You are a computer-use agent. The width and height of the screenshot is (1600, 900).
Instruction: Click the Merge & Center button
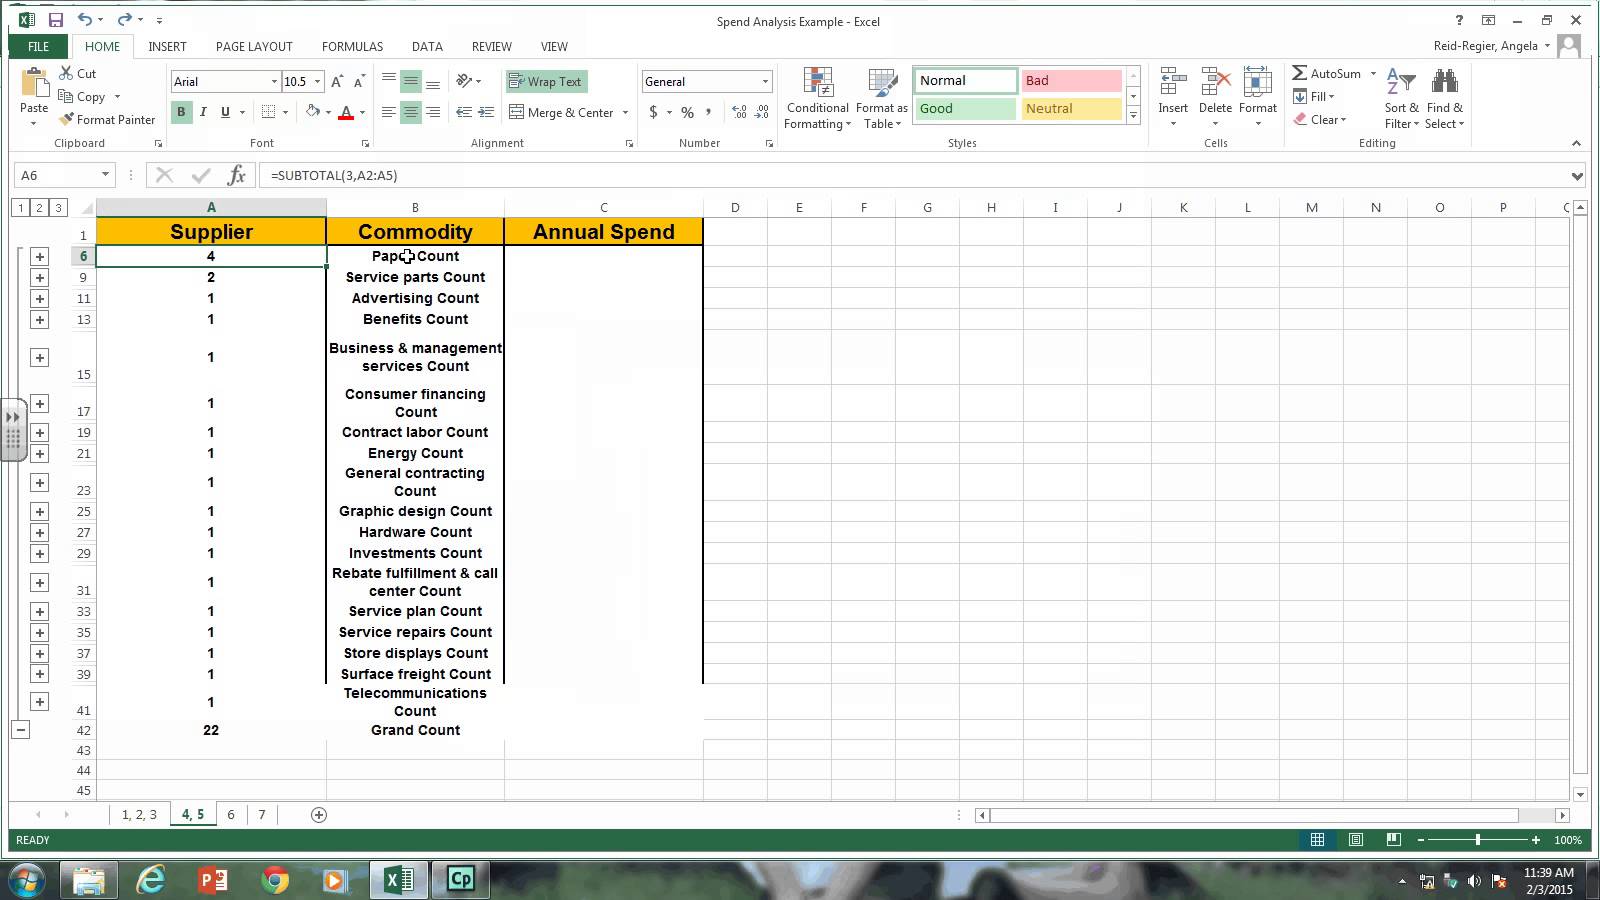562,113
